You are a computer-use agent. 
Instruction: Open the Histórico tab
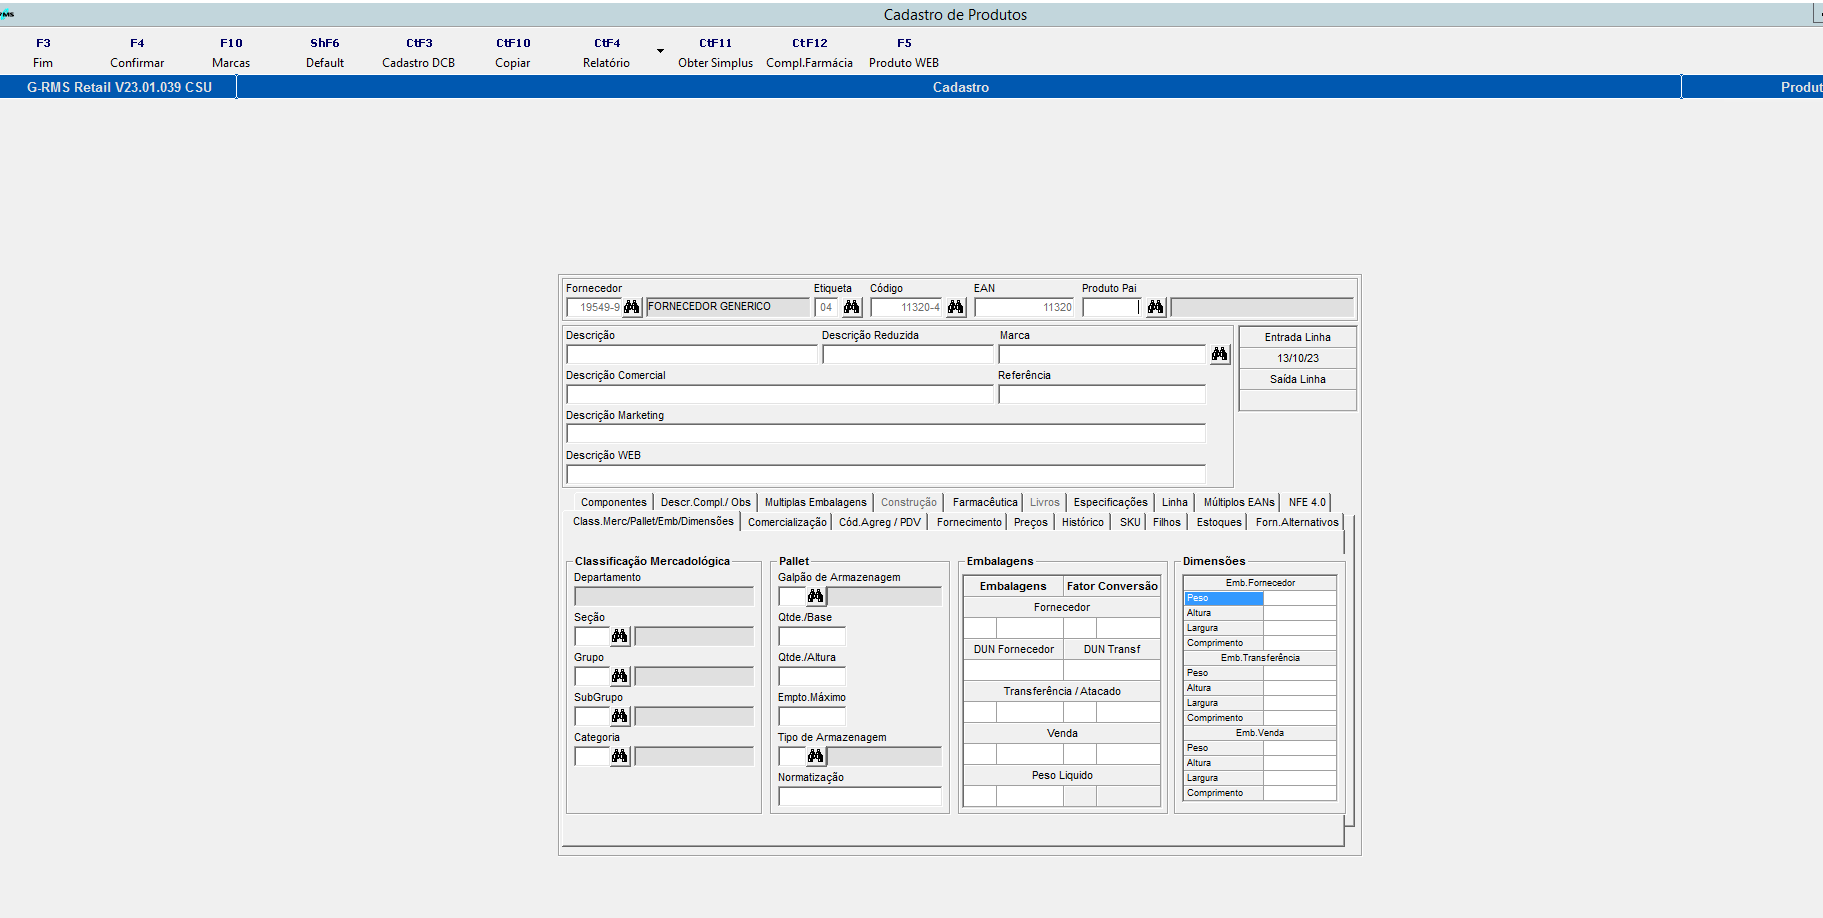point(1083,521)
